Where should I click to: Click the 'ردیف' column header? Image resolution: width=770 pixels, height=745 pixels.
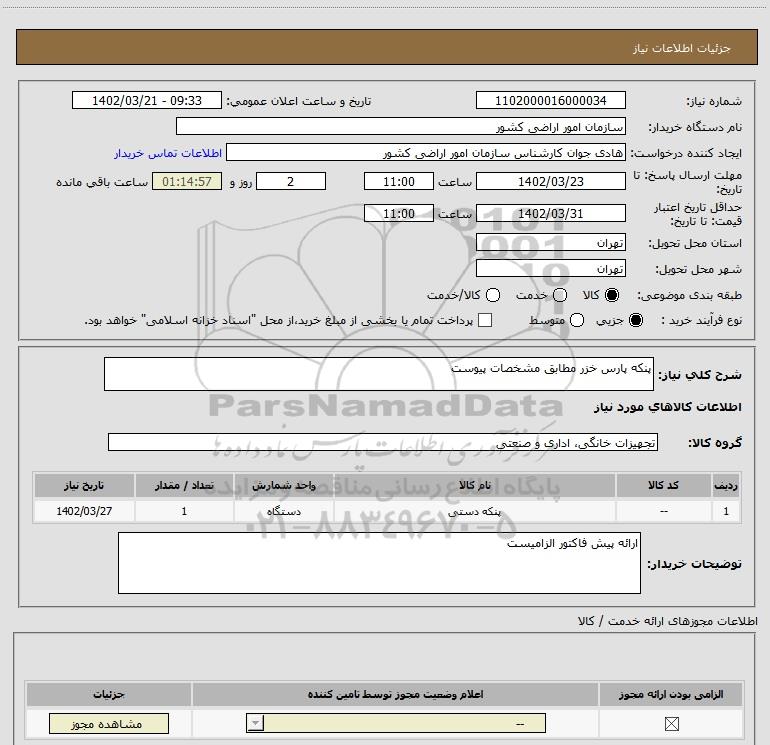tap(726, 485)
